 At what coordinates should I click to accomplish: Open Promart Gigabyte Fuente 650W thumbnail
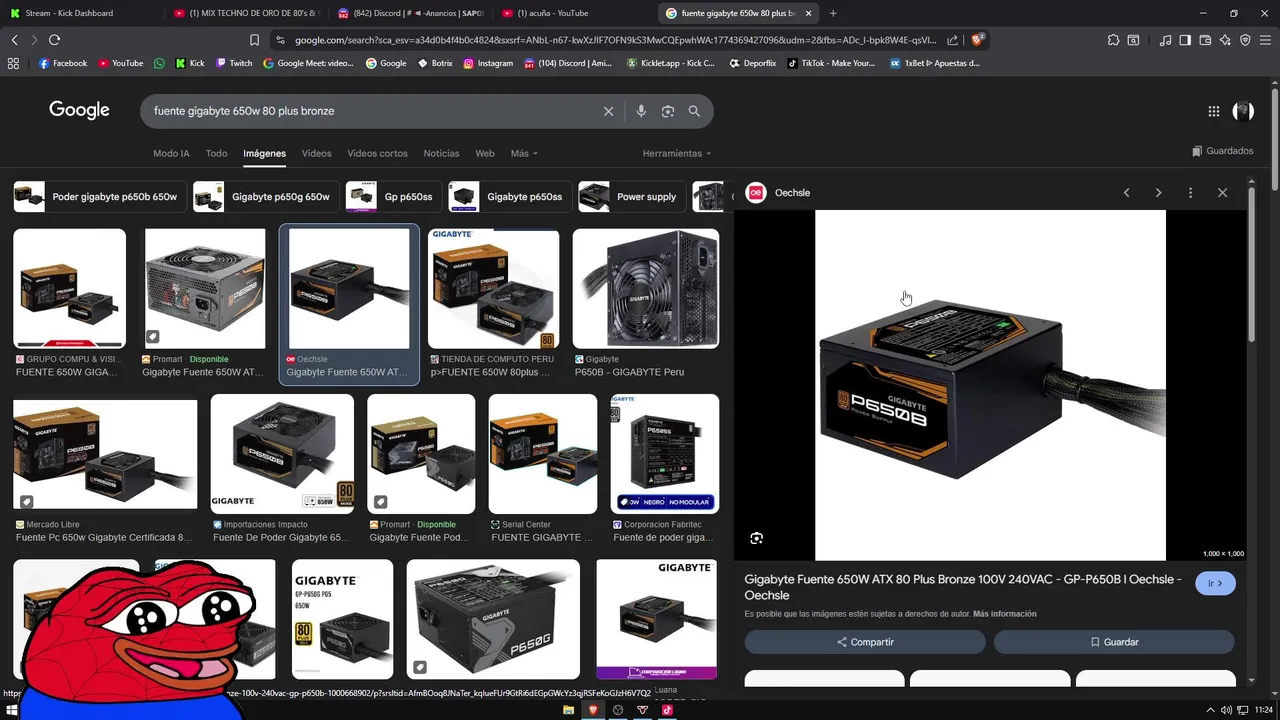(x=205, y=288)
